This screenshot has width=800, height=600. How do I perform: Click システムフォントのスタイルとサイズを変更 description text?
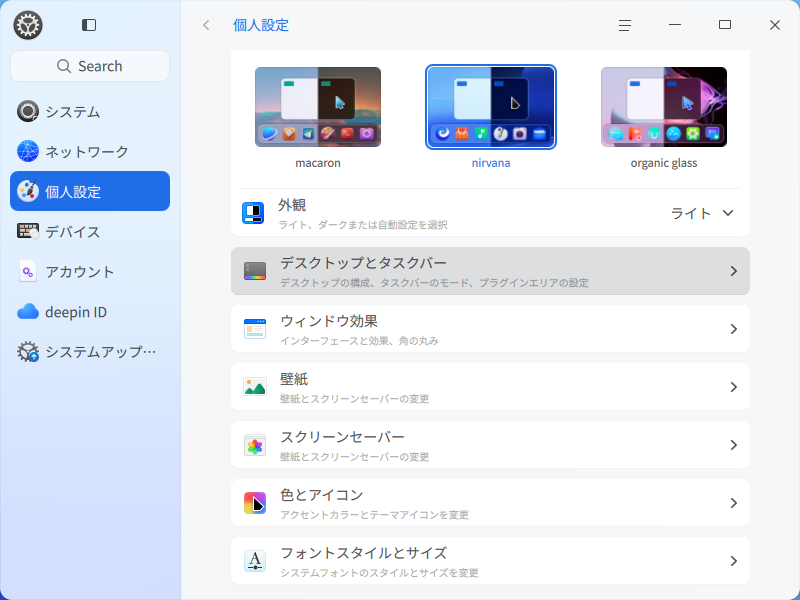coord(379,573)
